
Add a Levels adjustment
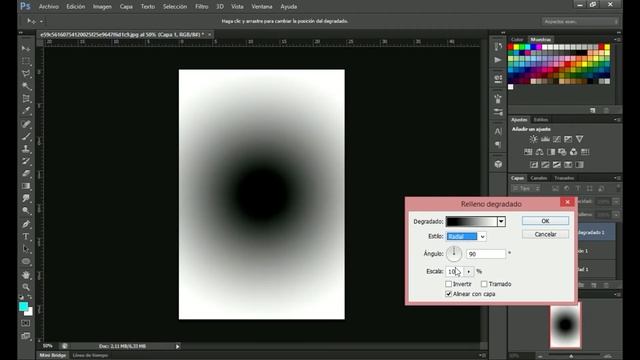545,139
